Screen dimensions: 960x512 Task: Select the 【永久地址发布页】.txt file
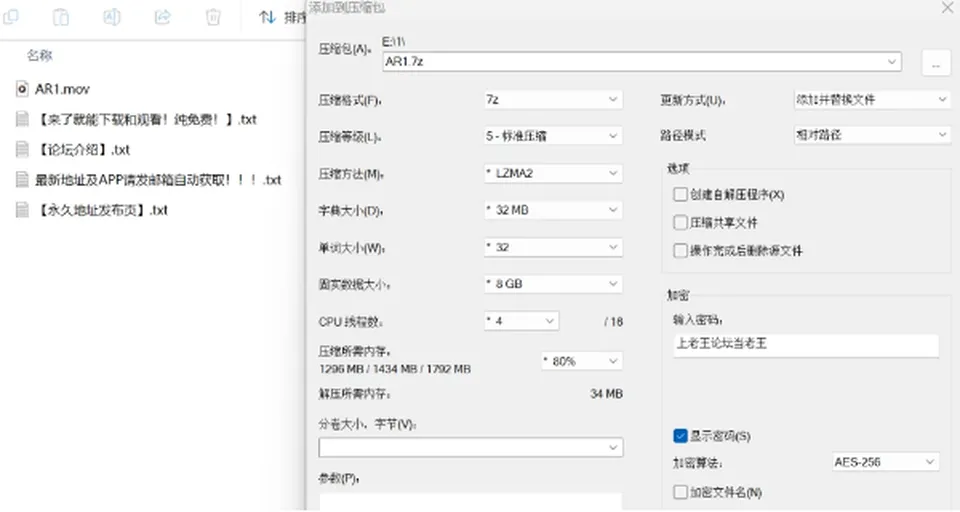pyautogui.click(x=102, y=210)
